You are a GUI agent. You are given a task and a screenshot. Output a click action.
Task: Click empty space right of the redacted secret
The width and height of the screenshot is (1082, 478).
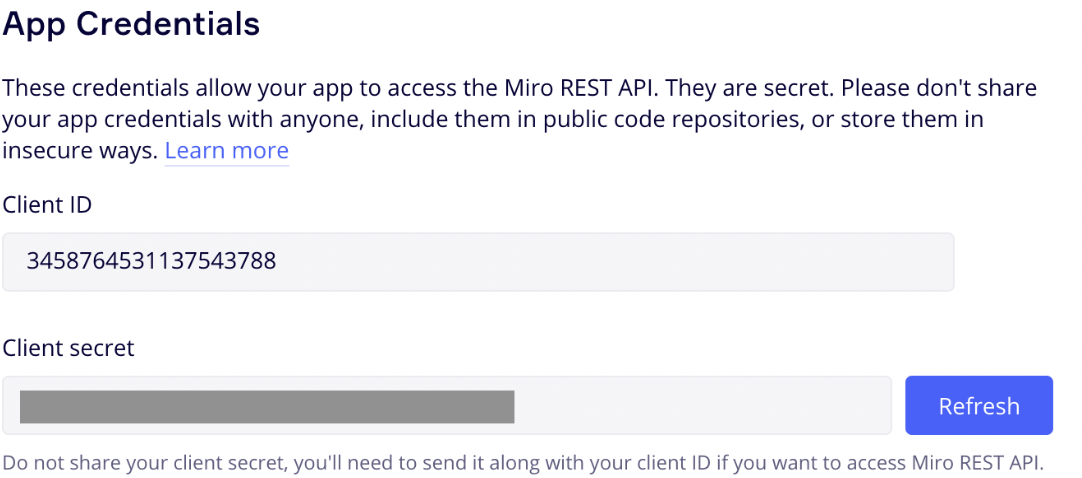tap(702, 406)
